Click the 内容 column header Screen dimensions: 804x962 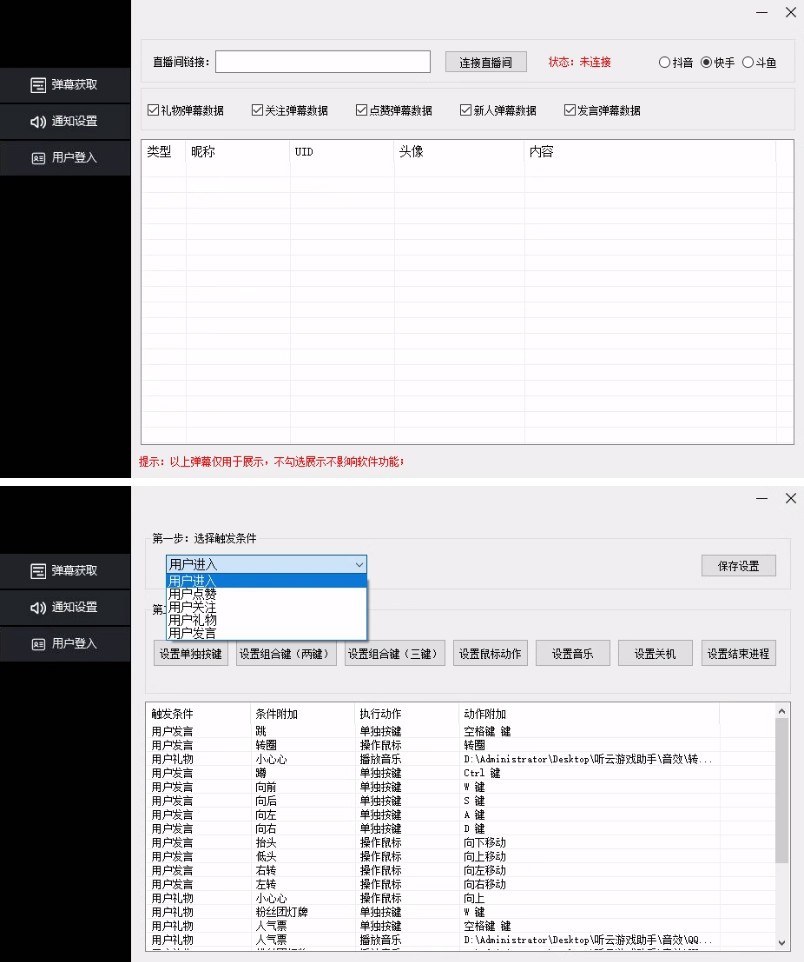tap(650, 152)
